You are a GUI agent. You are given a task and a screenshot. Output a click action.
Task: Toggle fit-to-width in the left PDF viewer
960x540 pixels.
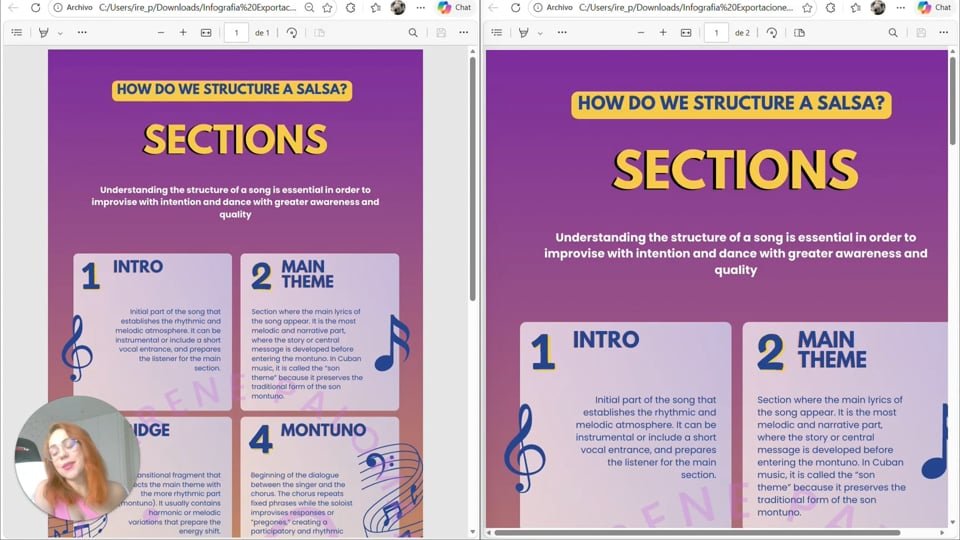(x=206, y=32)
